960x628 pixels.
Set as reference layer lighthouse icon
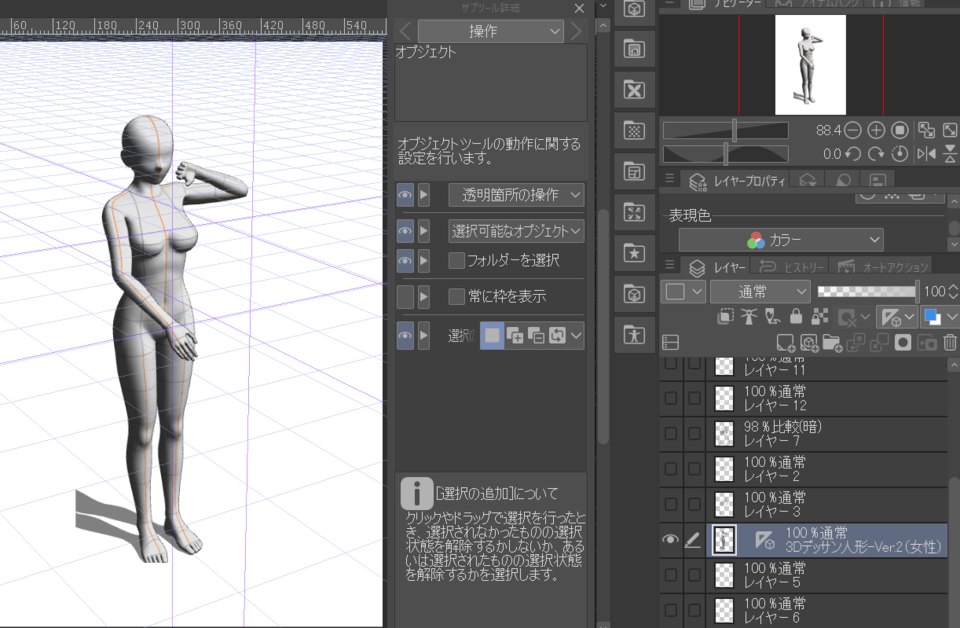click(749, 316)
